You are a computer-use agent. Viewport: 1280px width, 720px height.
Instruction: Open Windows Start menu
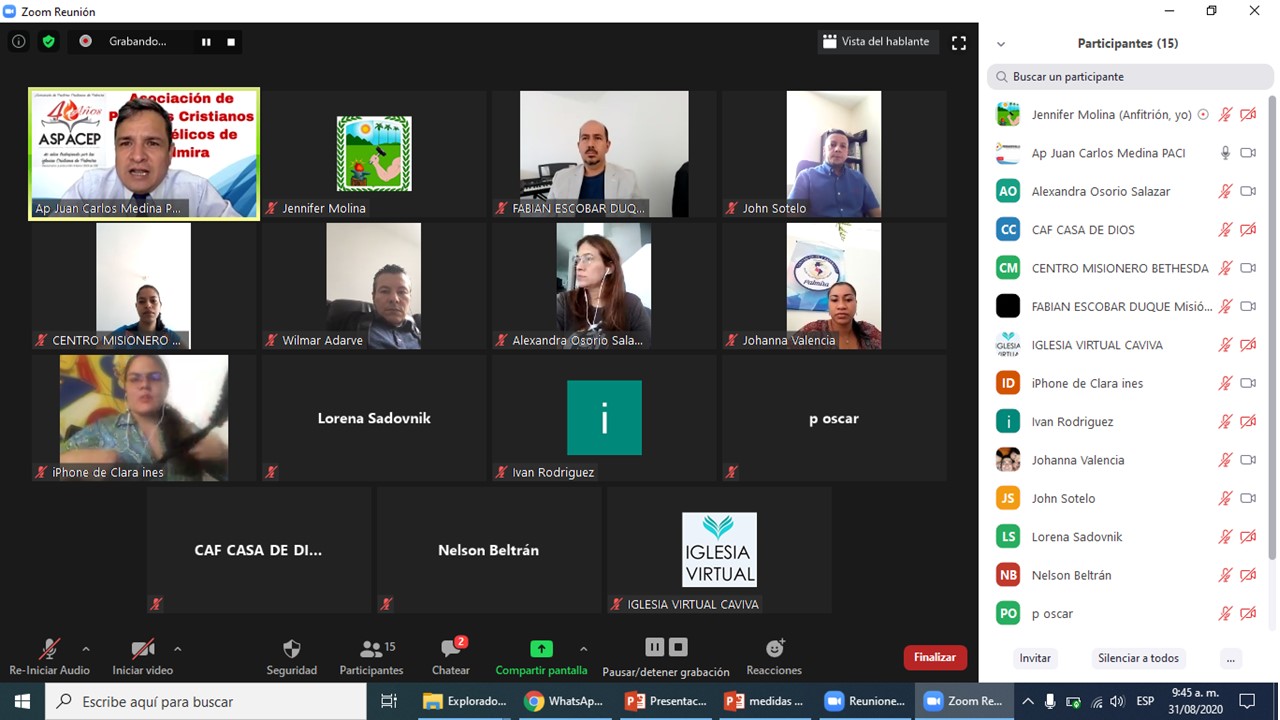(22, 701)
